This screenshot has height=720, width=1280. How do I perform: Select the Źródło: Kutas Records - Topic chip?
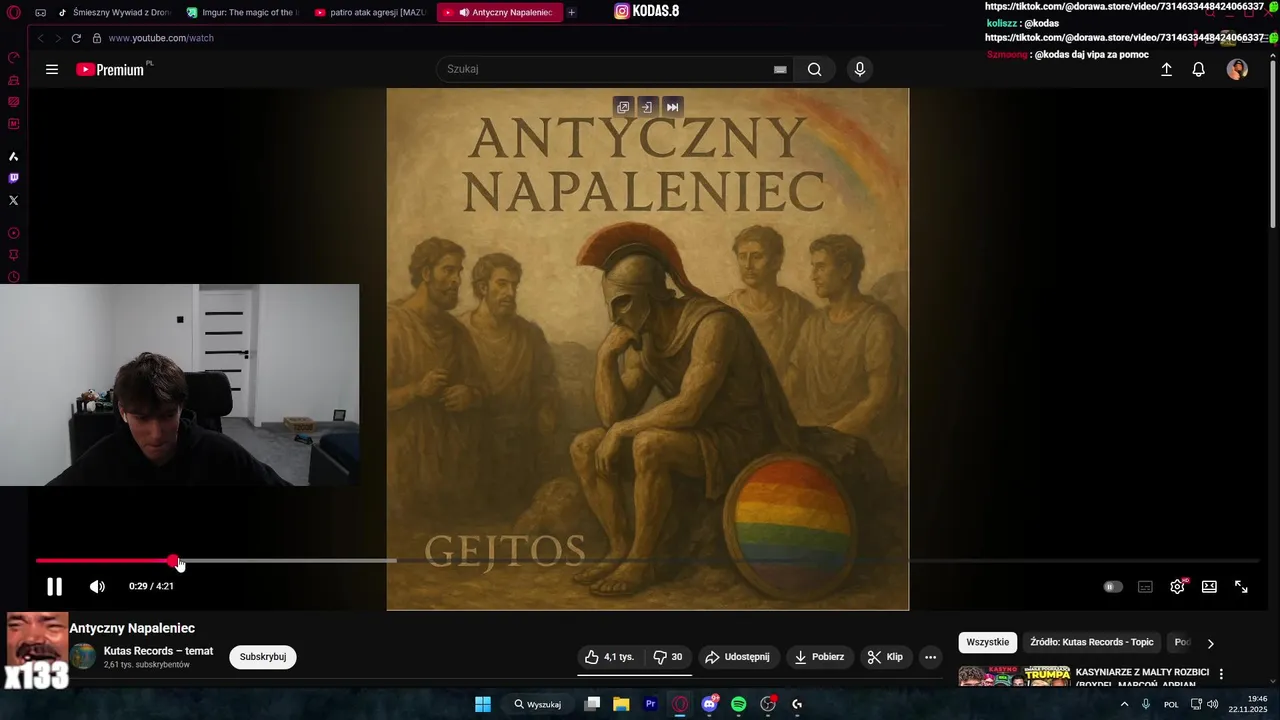pyautogui.click(x=1091, y=642)
